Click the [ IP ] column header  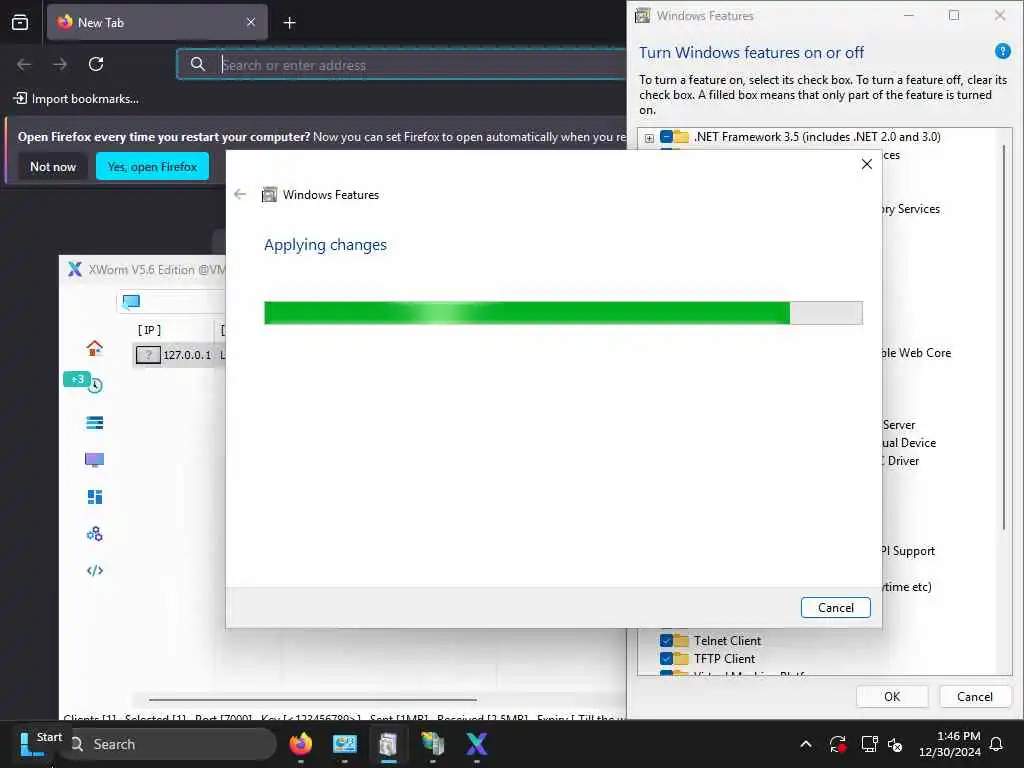pos(149,330)
